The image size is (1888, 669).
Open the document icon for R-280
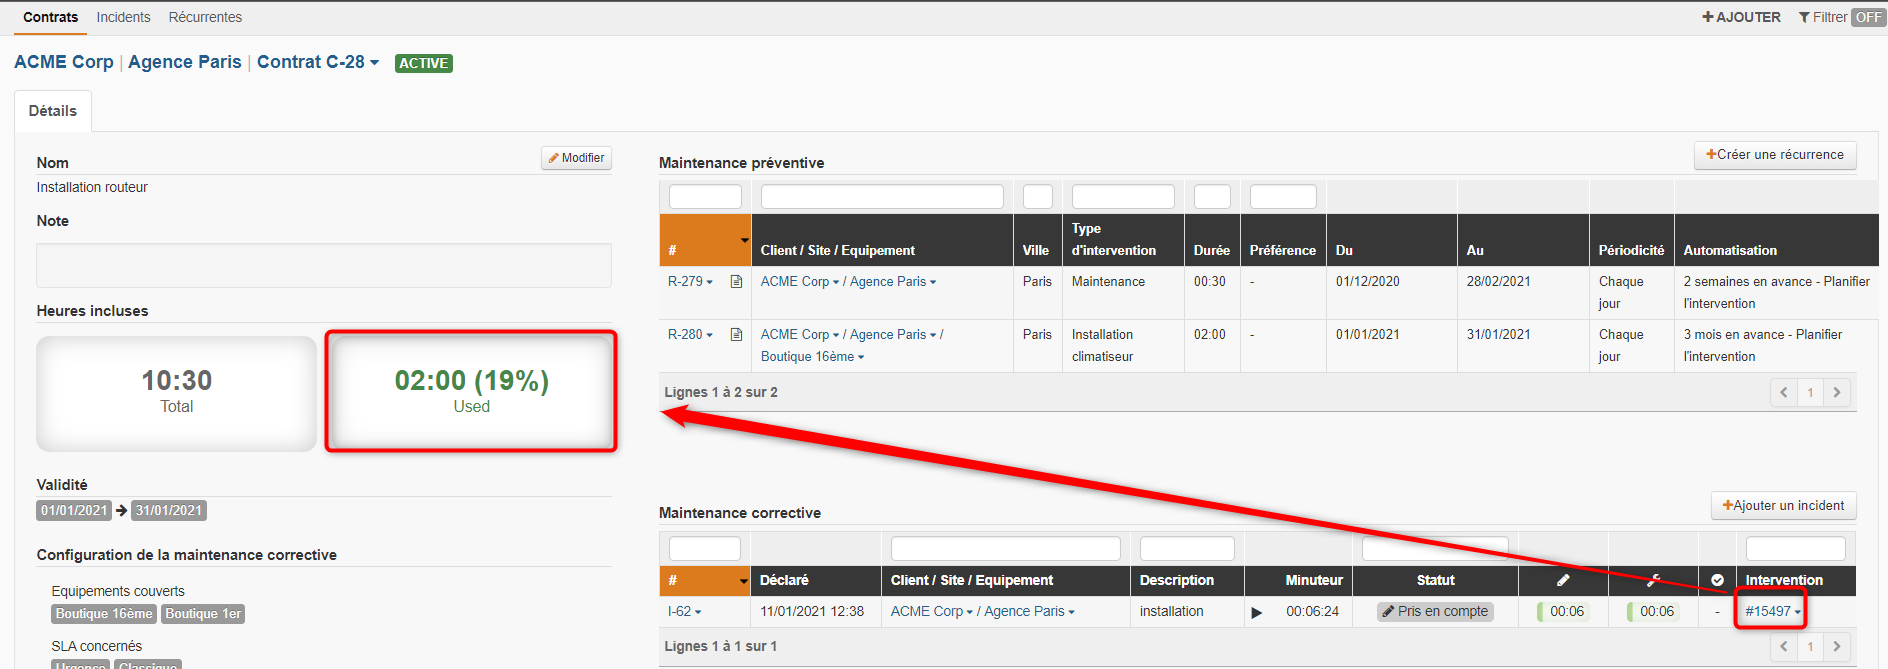(736, 335)
